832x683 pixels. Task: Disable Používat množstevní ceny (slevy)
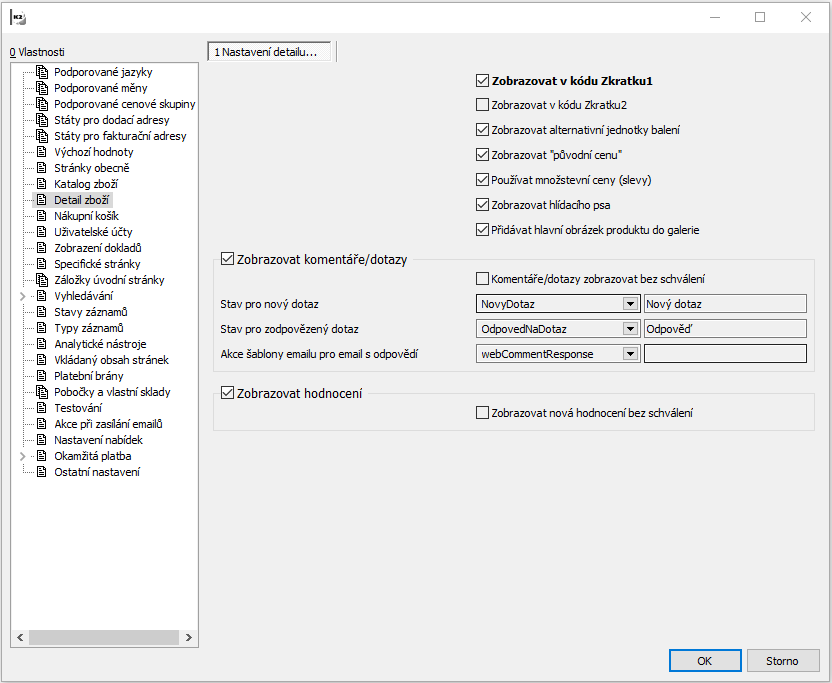point(482,179)
